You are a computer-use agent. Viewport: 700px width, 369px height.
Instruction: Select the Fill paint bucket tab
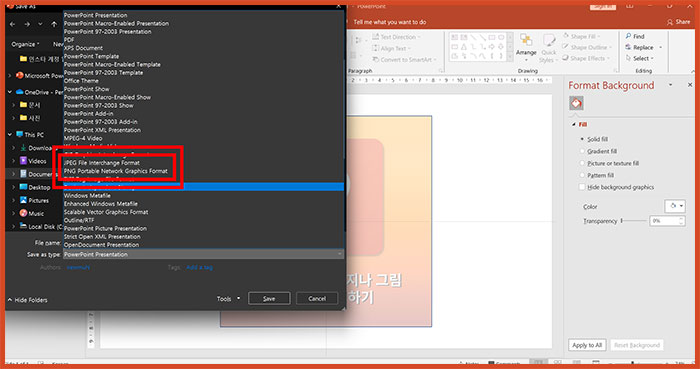[x=576, y=104]
